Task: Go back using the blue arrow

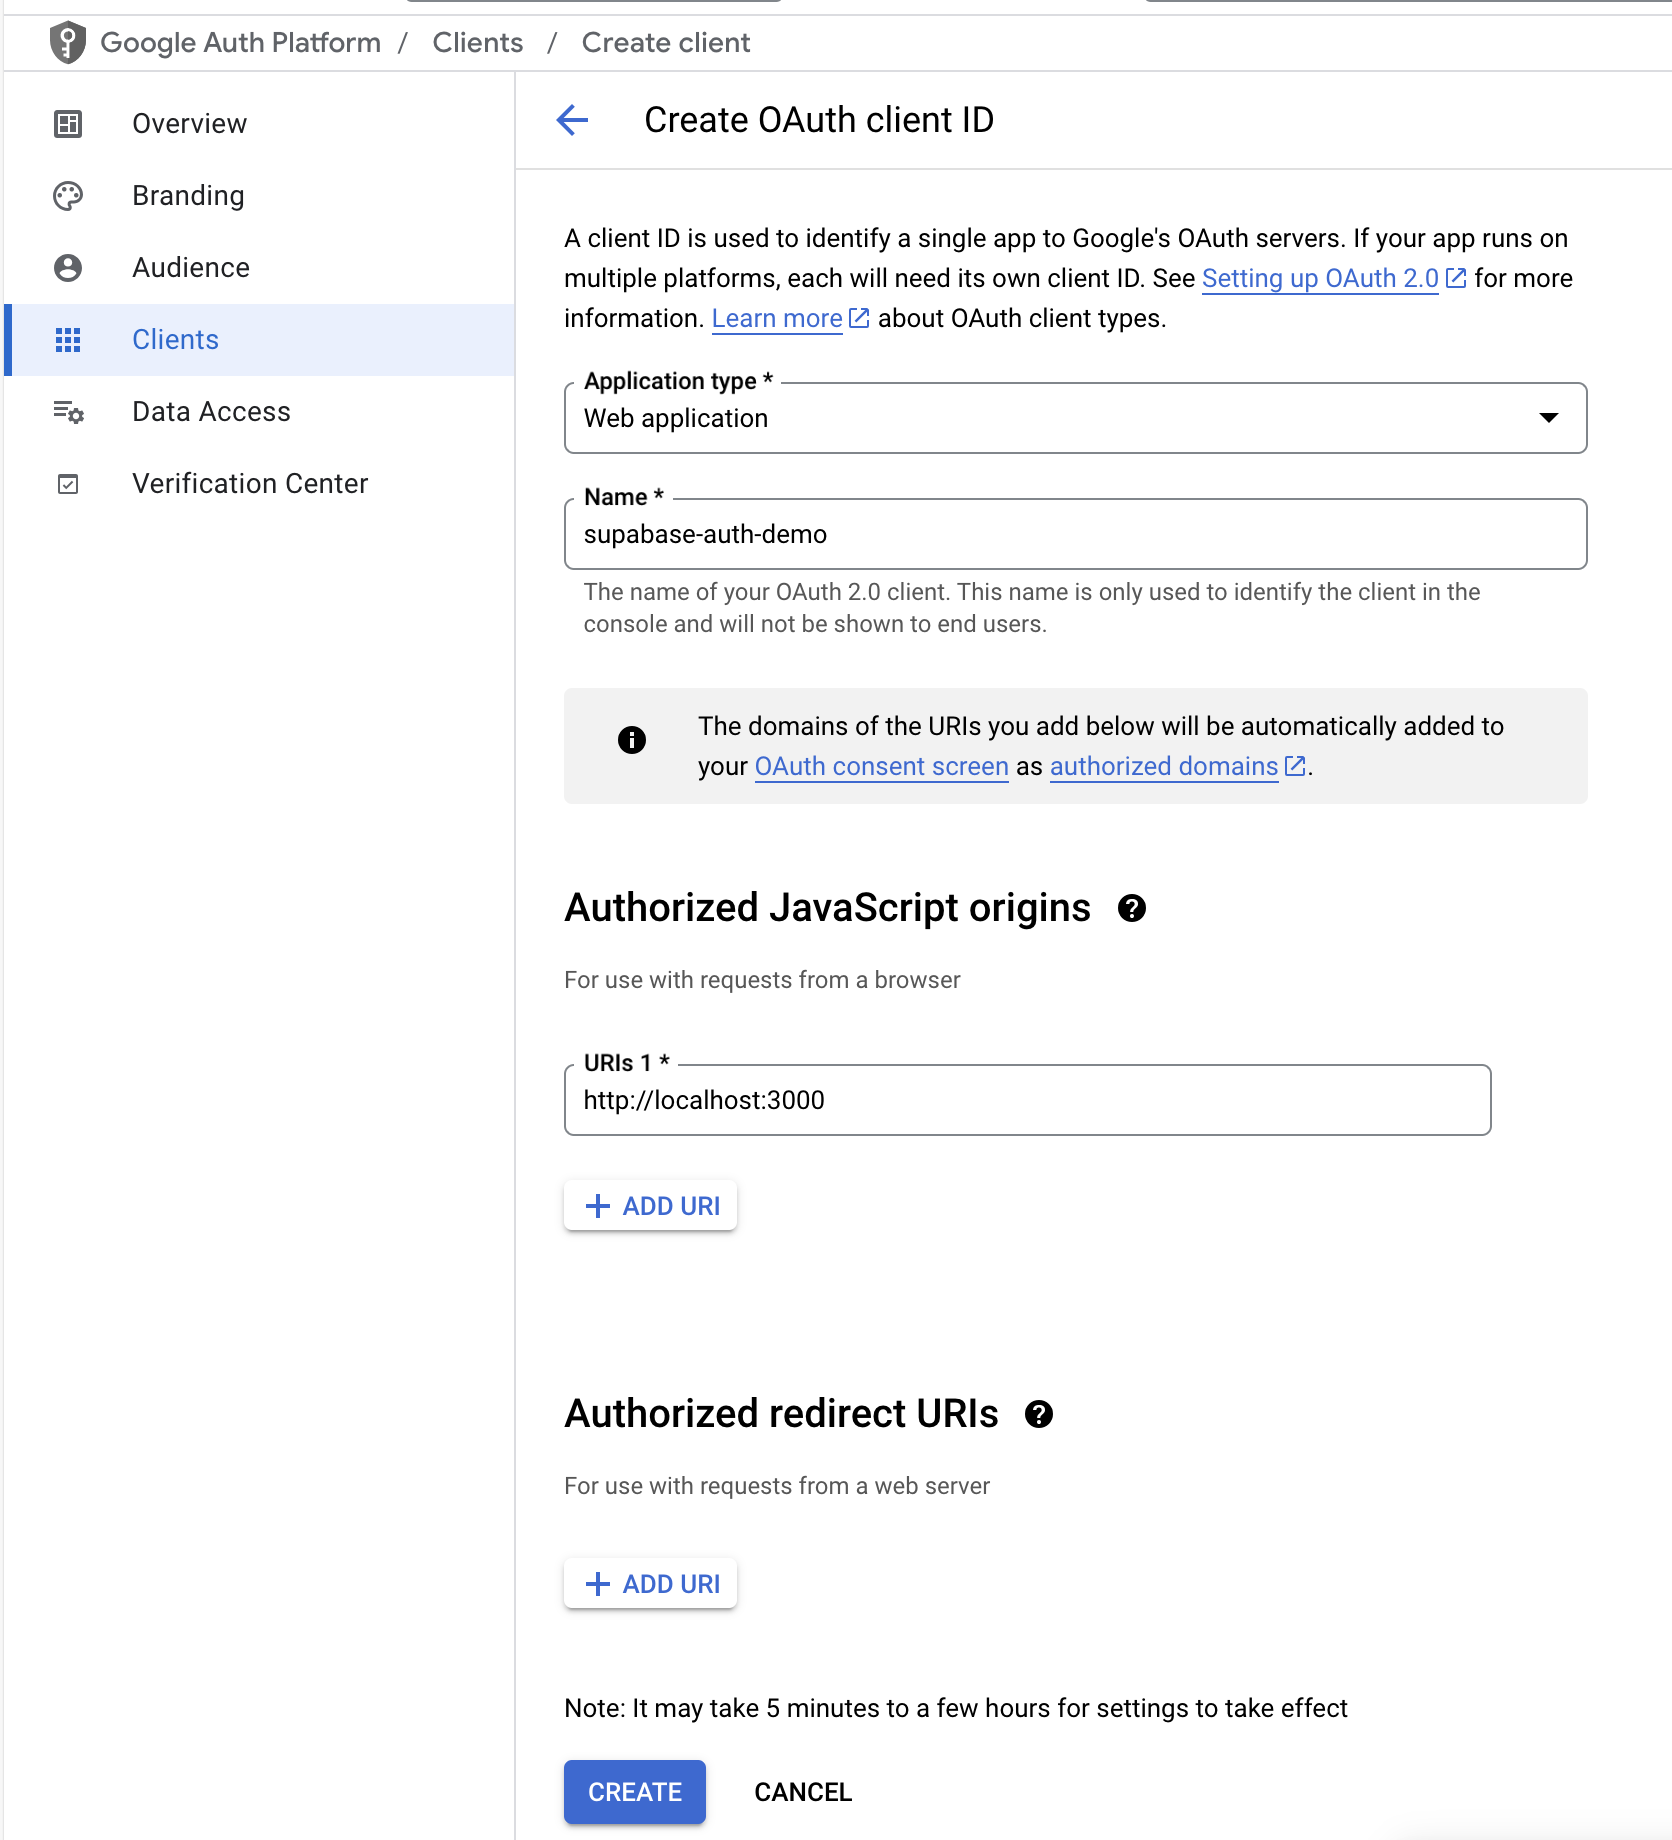Action: (x=572, y=120)
